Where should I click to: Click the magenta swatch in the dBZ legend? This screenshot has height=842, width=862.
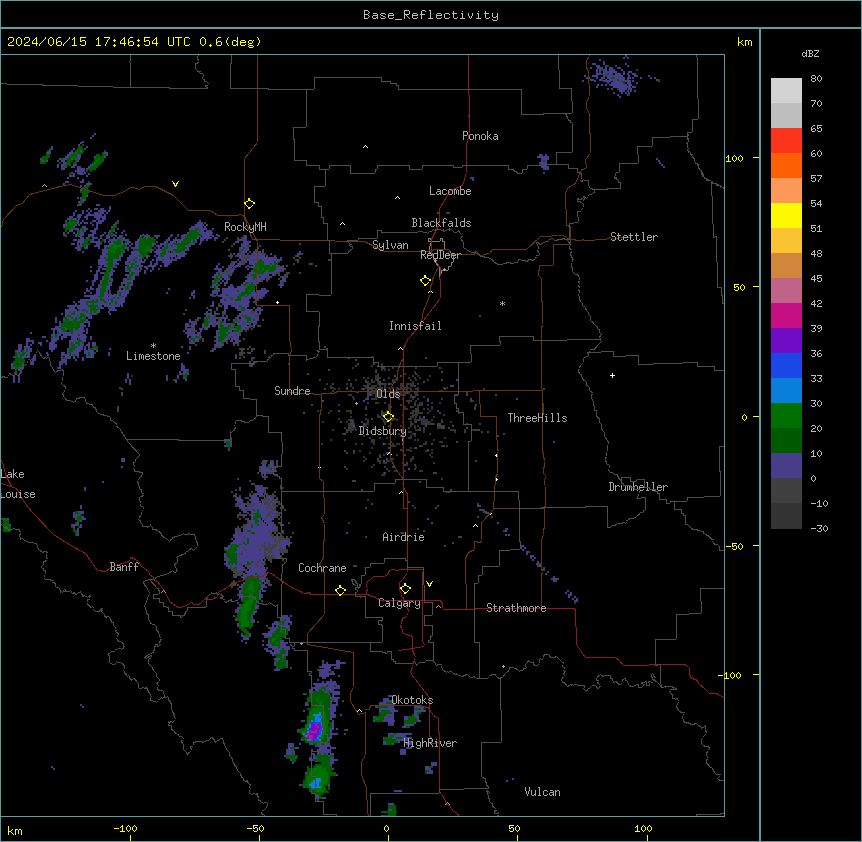[x=786, y=315]
